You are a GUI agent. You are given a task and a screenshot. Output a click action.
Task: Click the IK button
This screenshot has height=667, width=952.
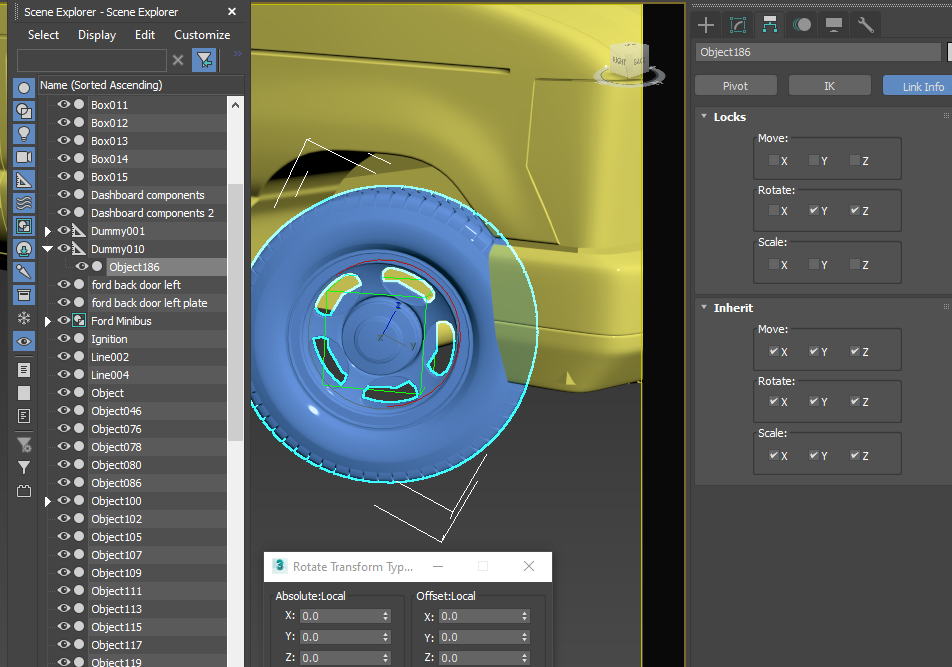829,85
